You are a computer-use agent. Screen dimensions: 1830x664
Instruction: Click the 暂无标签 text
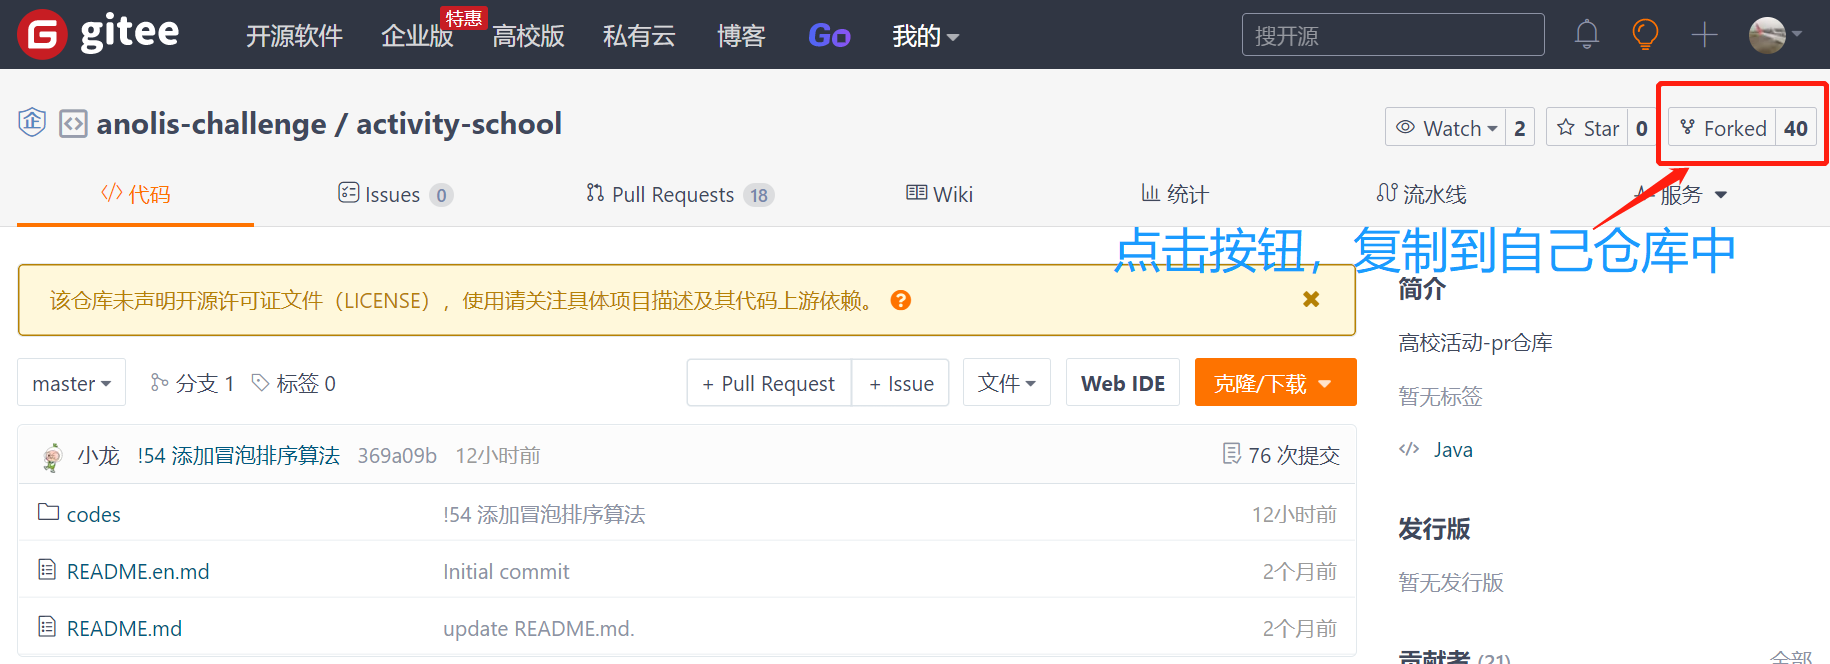pos(1440,396)
